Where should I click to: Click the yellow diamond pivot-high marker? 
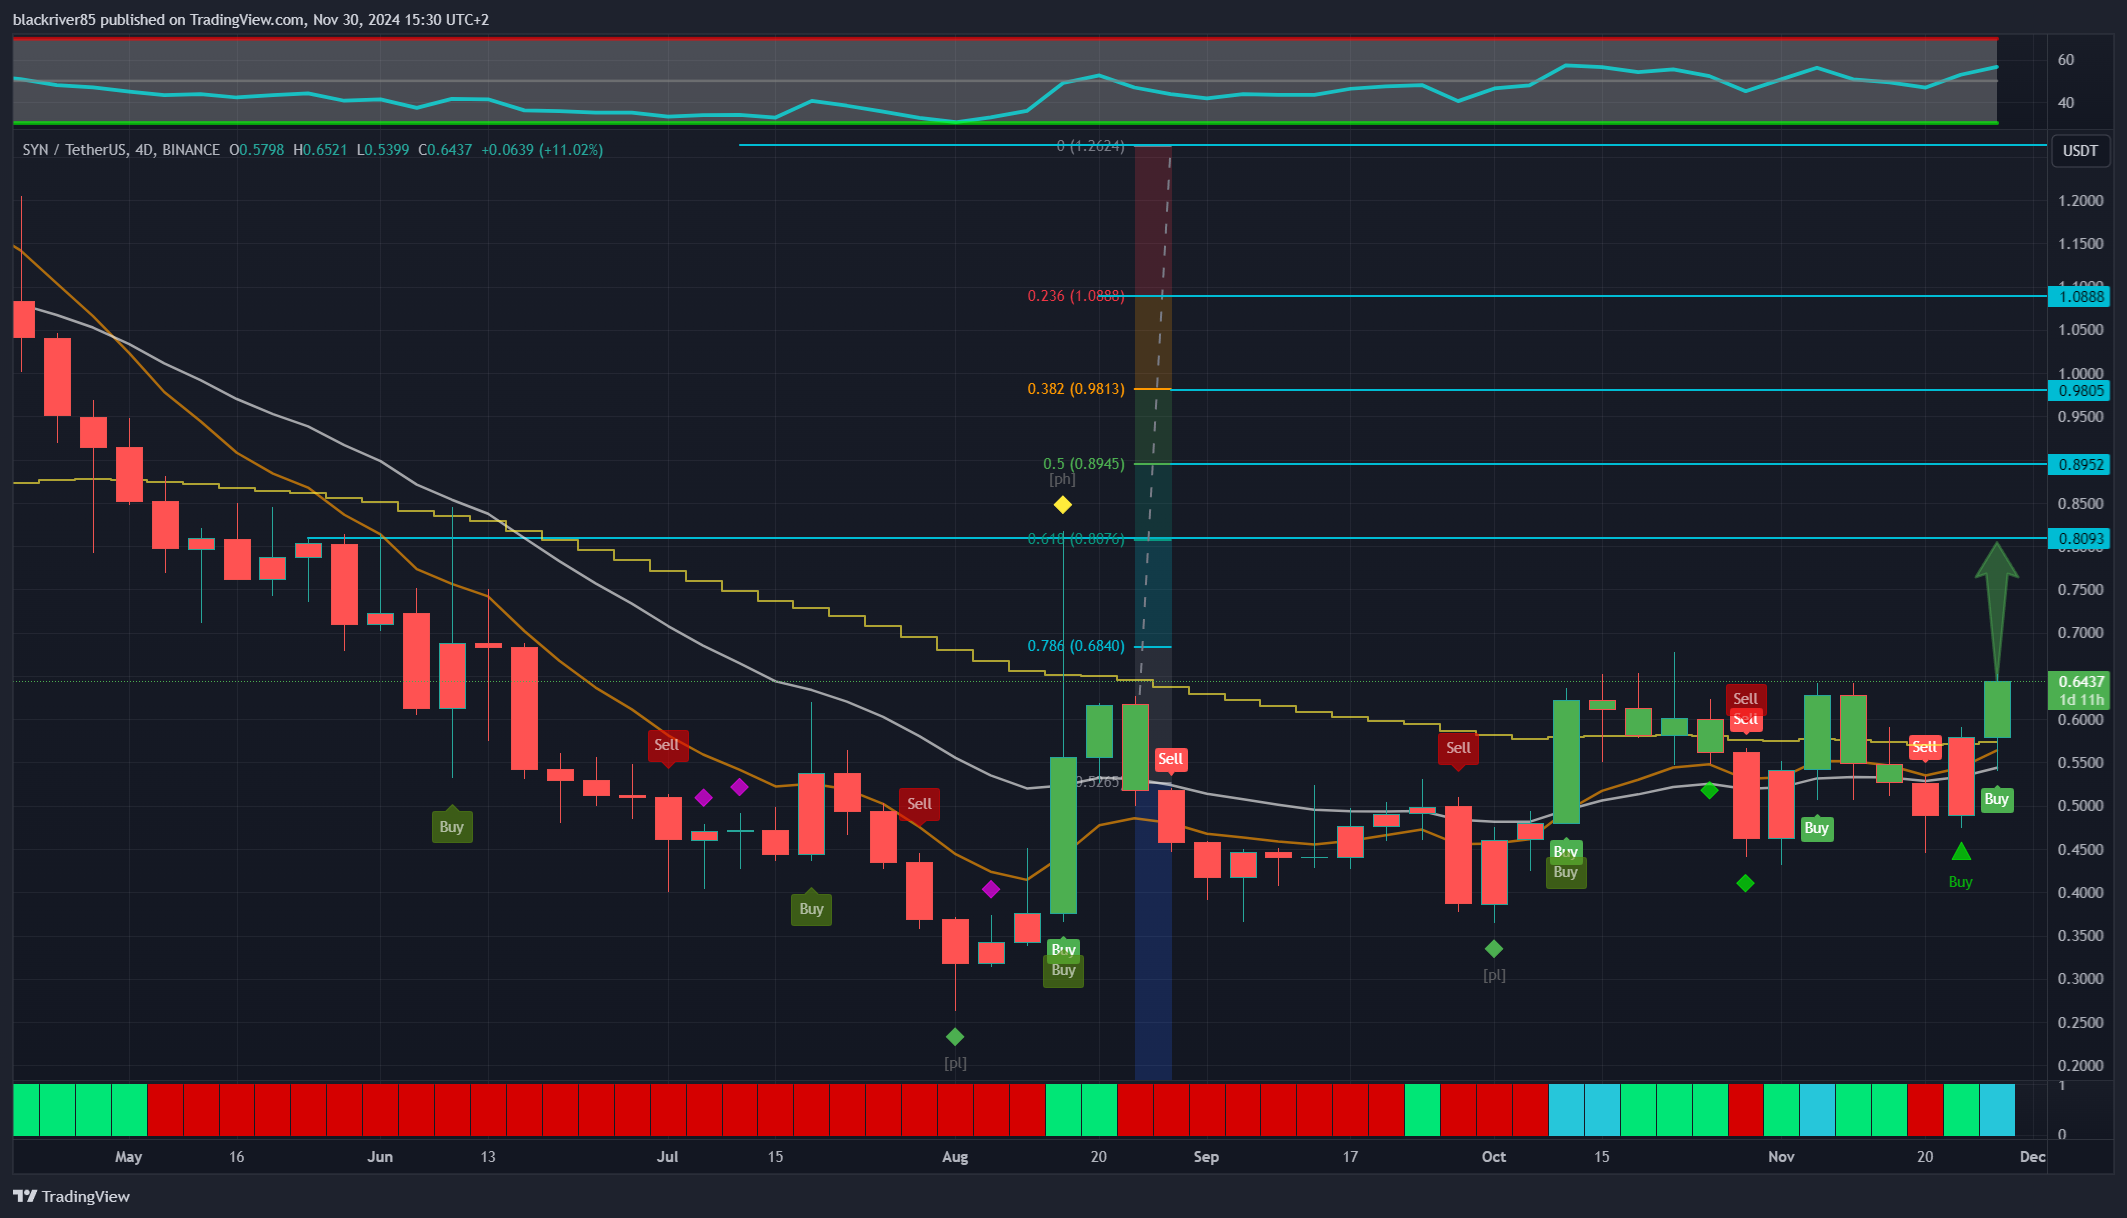click(x=1062, y=505)
